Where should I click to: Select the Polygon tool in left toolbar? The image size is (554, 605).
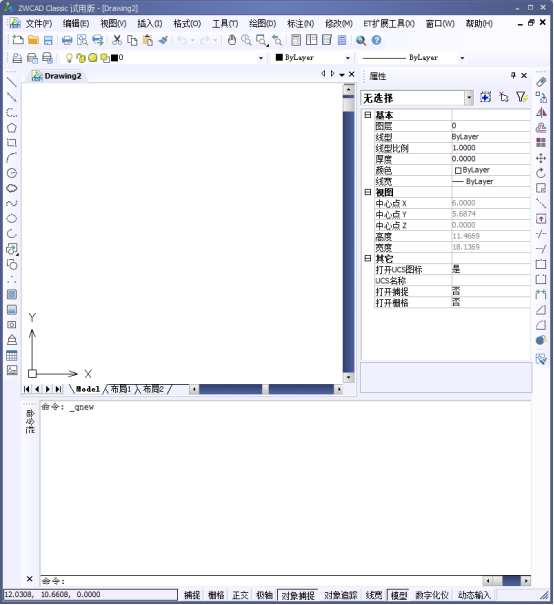pos(12,128)
